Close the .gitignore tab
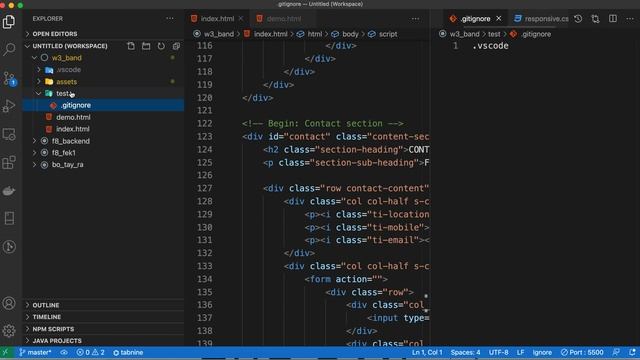This screenshot has height=360, width=640. coord(499,18)
